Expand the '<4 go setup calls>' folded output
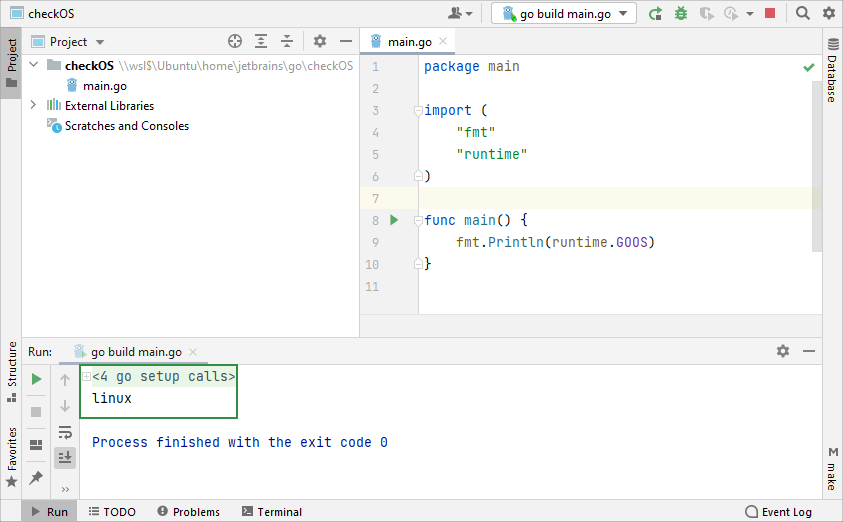 click(86, 377)
